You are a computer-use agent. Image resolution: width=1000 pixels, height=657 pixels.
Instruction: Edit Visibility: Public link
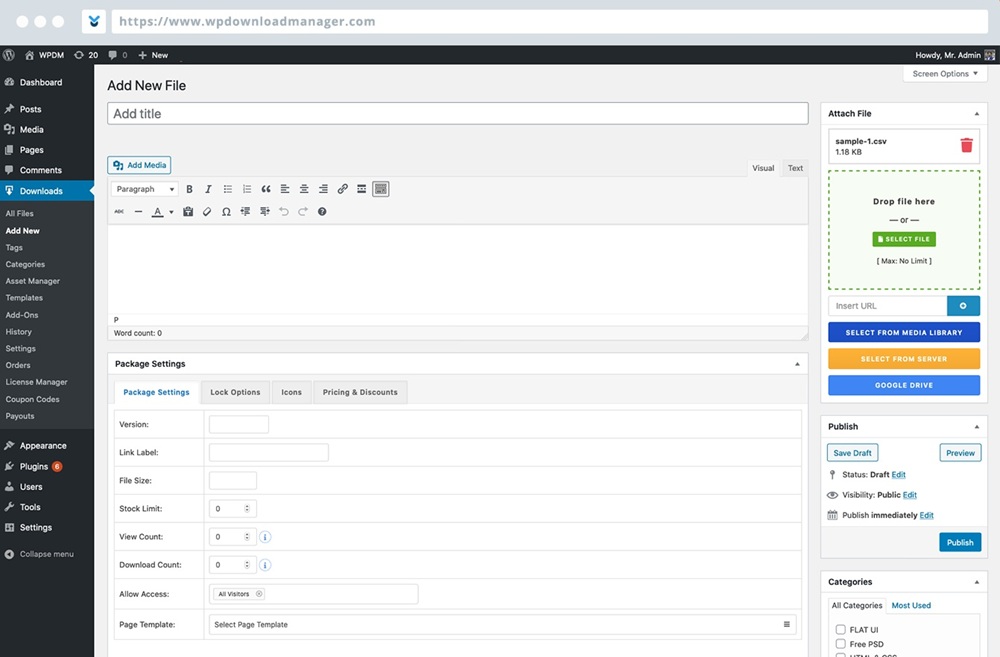pos(910,495)
